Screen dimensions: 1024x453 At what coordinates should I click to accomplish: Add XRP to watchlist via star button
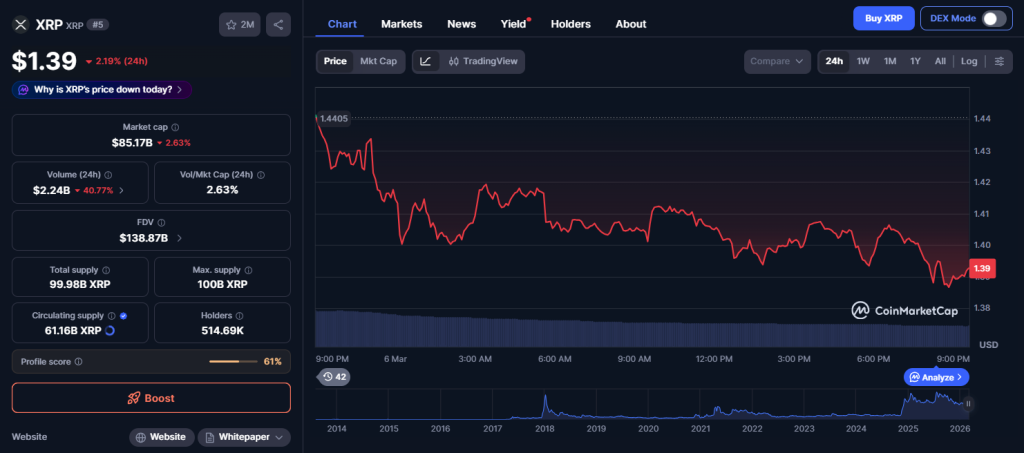click(x=240, y=25)
